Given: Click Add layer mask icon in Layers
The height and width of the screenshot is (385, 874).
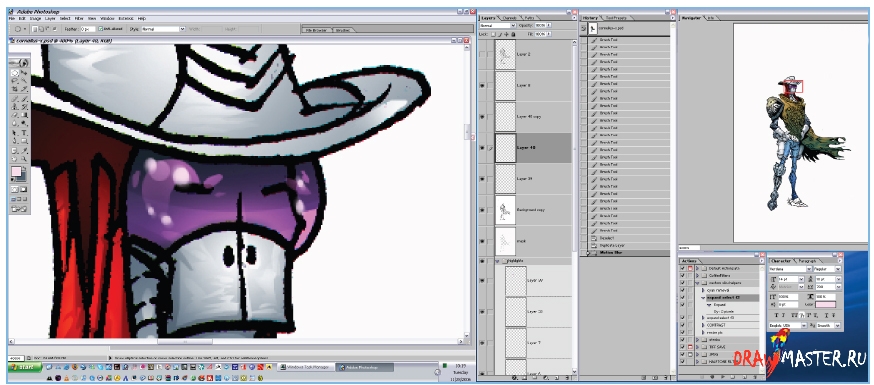Looking at the screenshot, I should (525, 377).
